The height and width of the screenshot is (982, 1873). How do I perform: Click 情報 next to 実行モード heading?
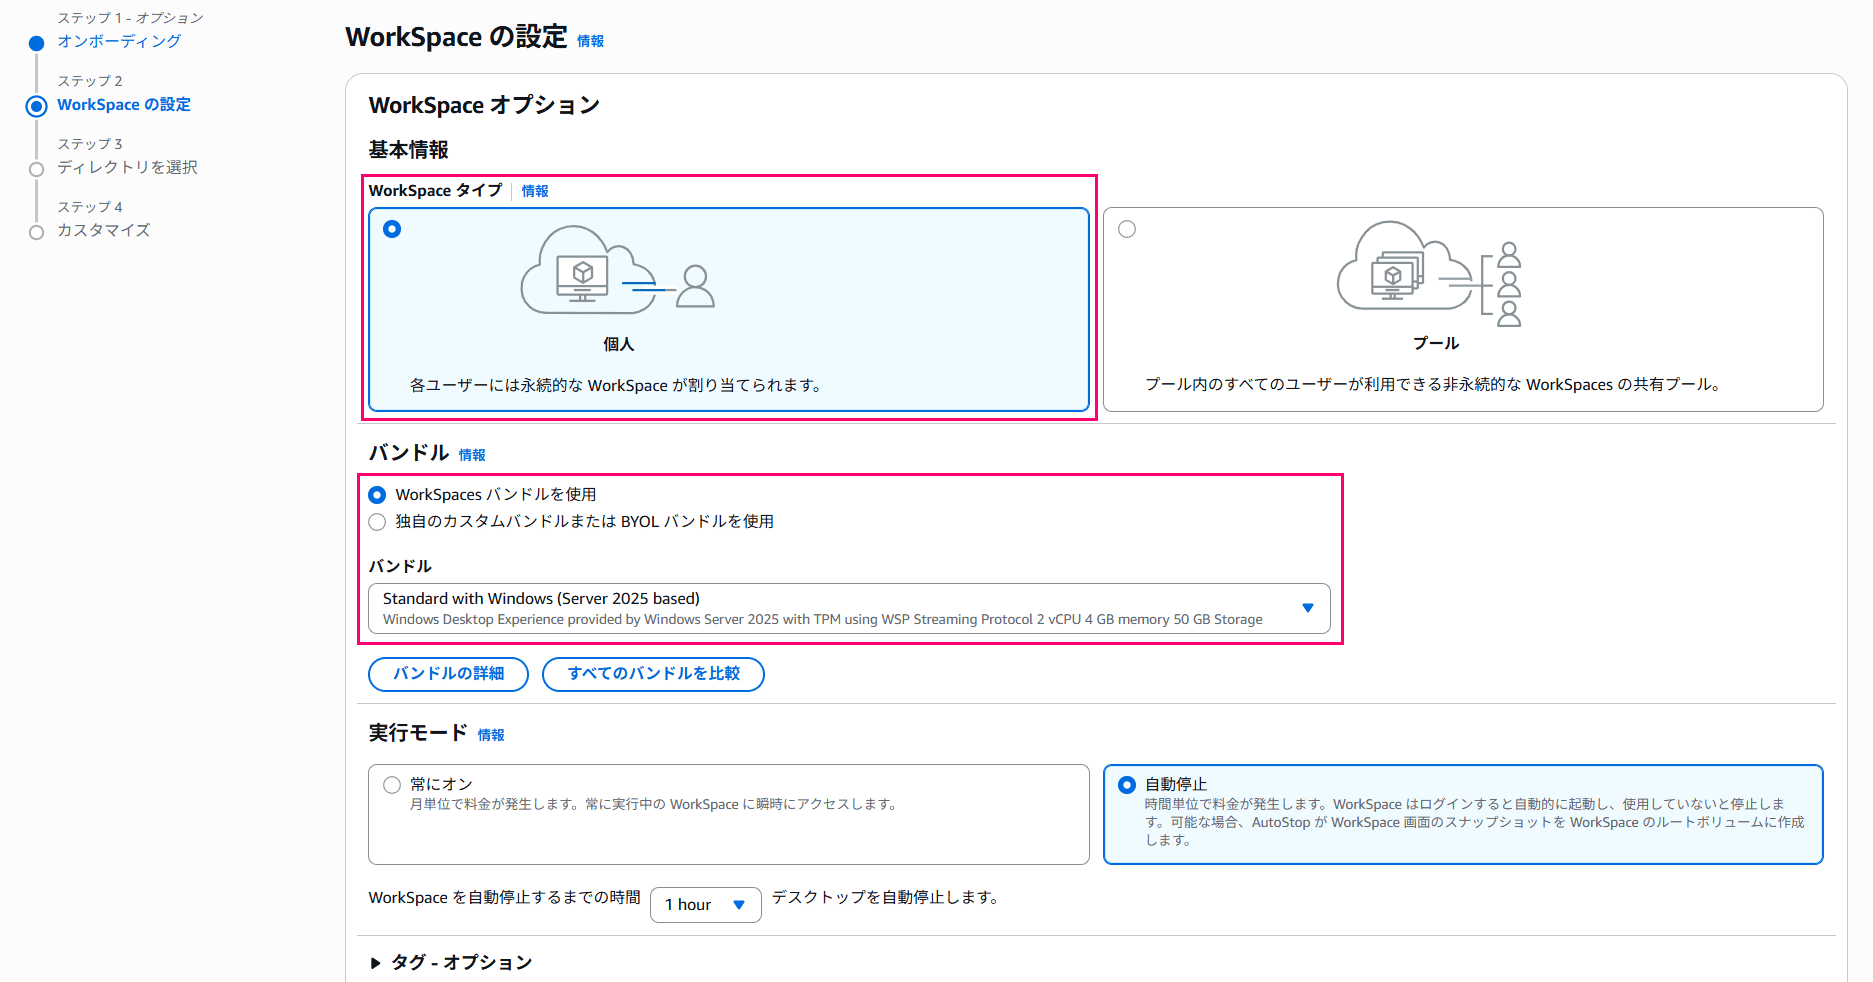click(491, 734)
